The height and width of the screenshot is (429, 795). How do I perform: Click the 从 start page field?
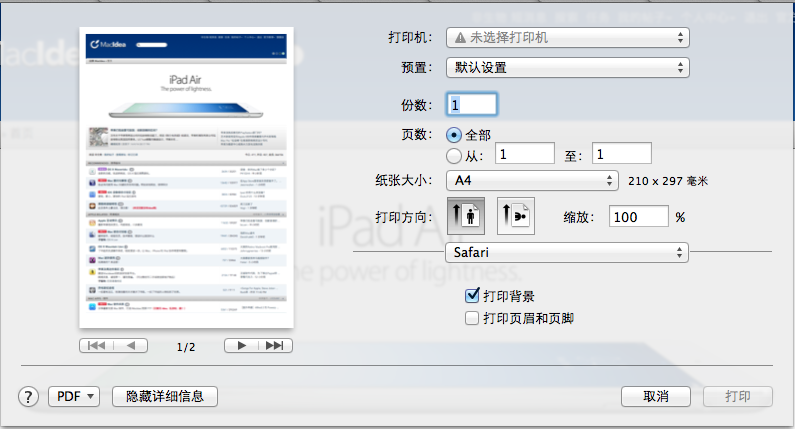click(x=525, y=154)
